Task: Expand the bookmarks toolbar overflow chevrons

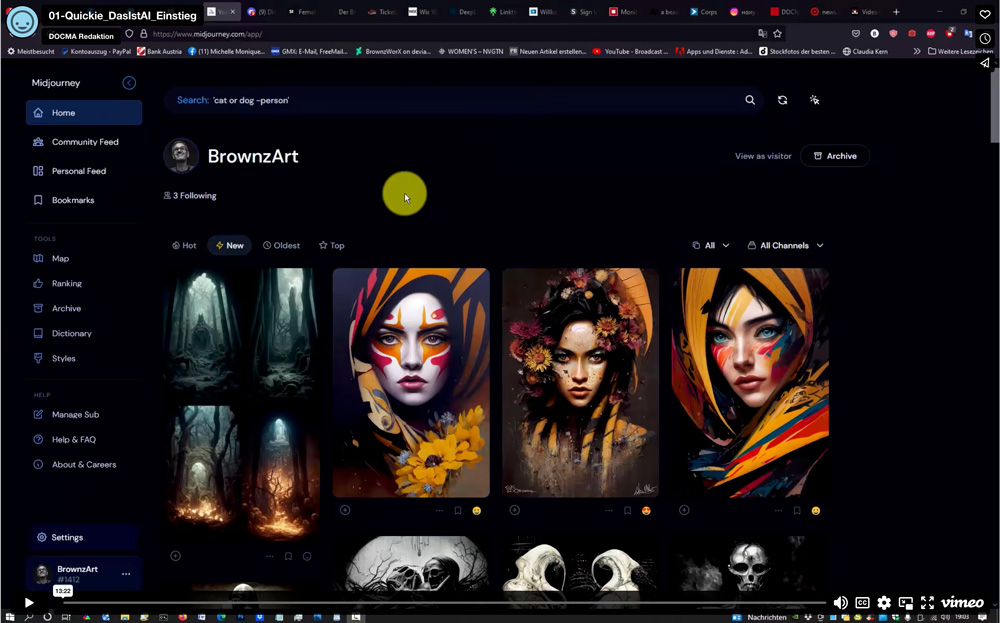Action: tap(916, 51)
